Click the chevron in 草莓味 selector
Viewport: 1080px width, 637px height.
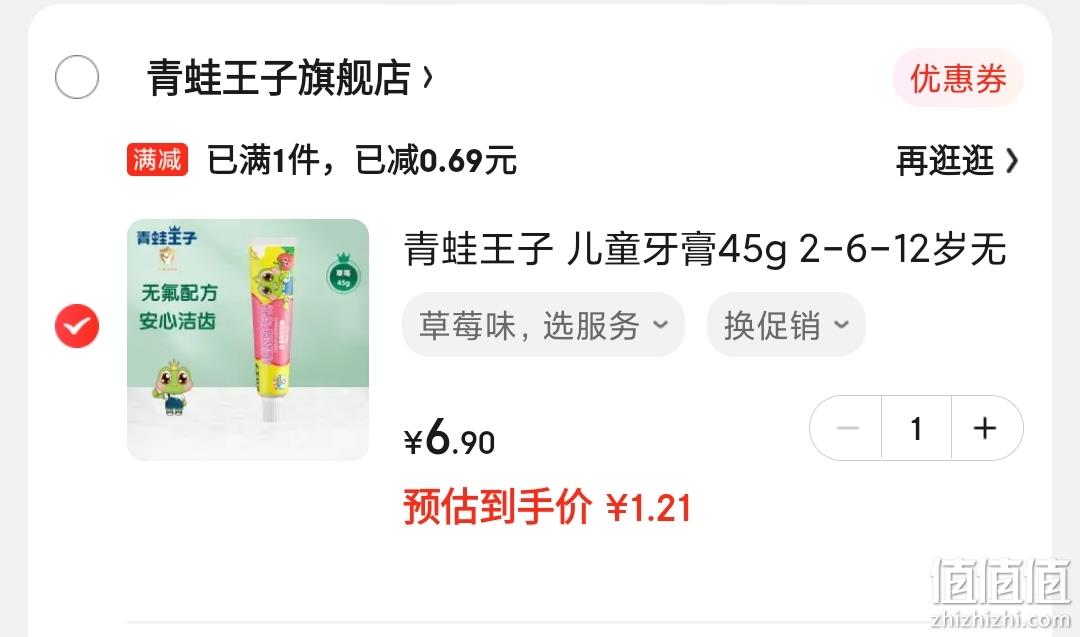click(x=660, y=324)
